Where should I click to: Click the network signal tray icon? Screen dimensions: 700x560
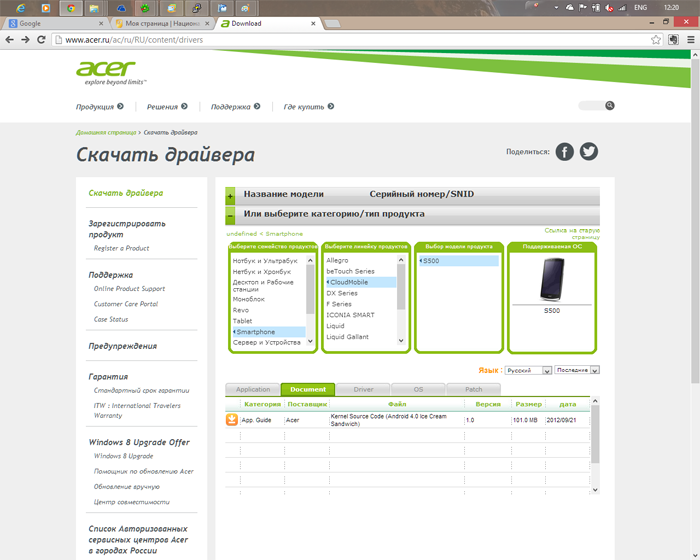[622, 8]
